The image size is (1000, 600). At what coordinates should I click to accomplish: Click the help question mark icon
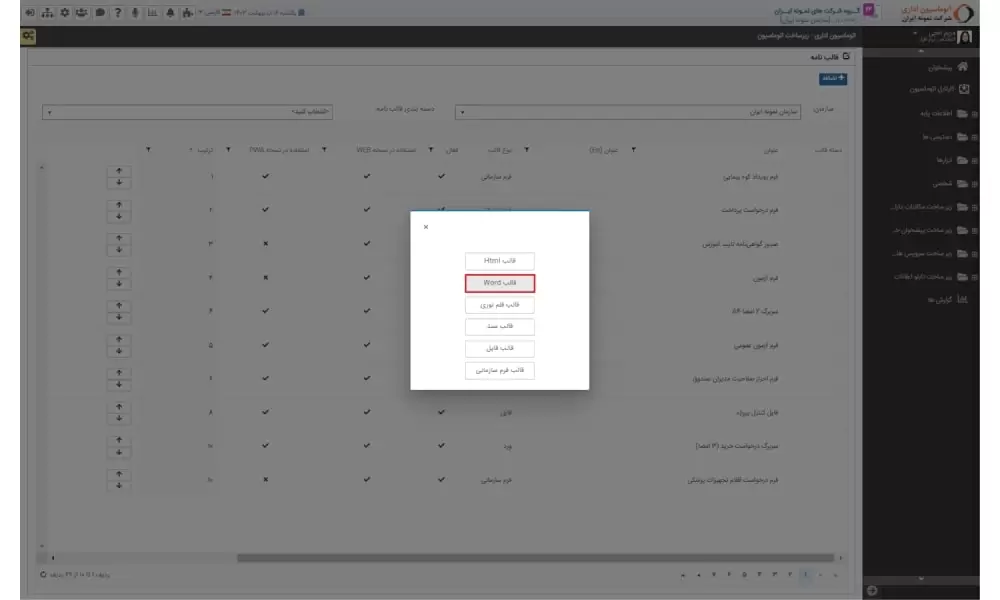tap(118, 13)
